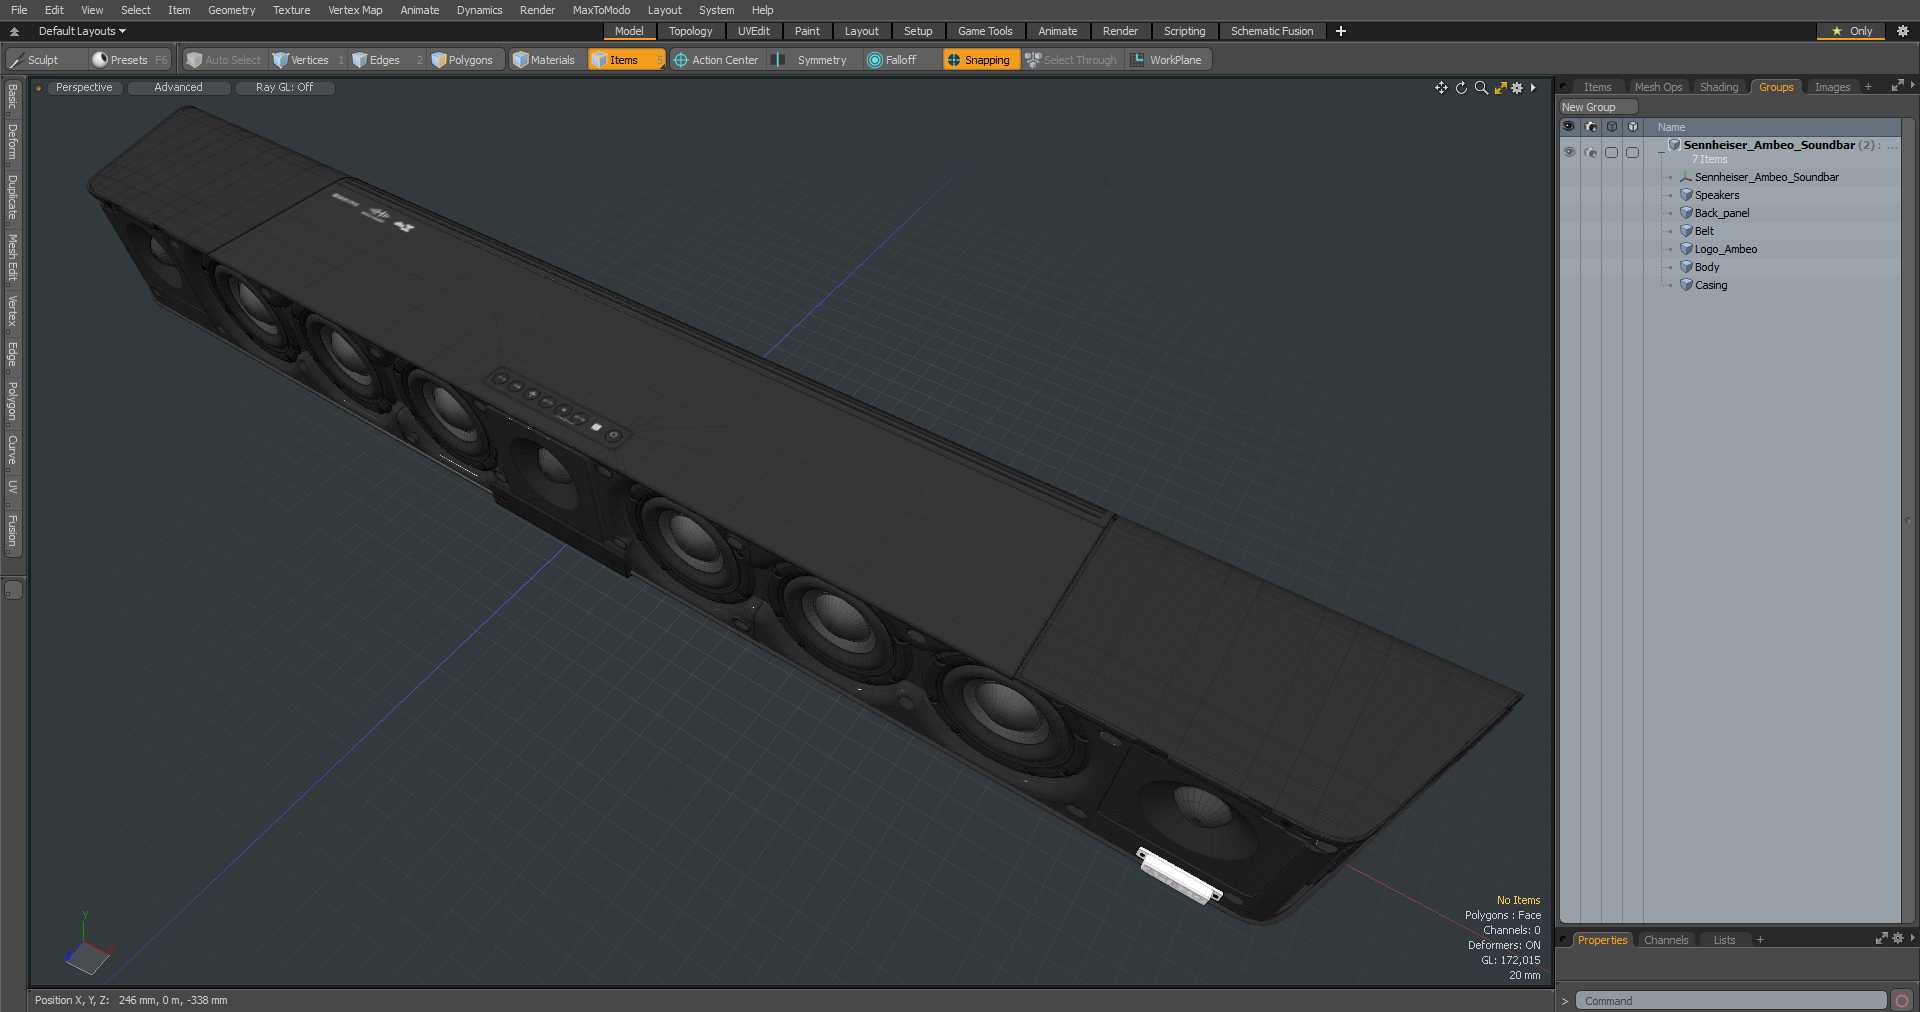Toggle Select Through option

click(1071, 60)
